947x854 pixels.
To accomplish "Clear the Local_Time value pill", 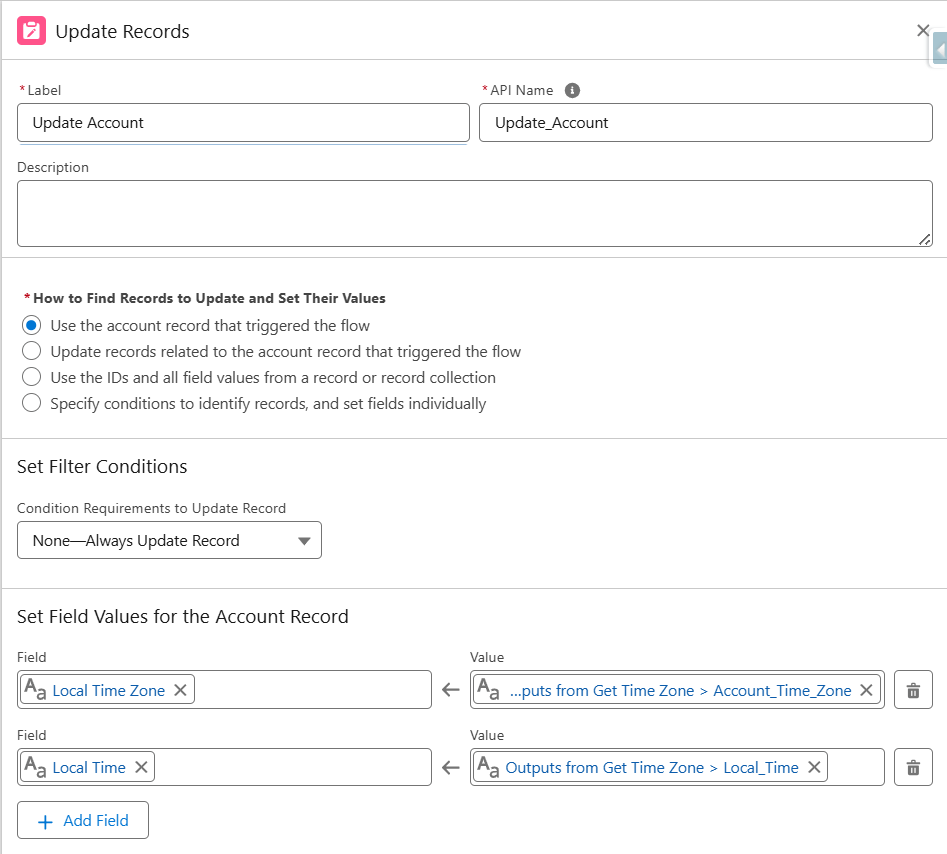I will tap(814, 767).
